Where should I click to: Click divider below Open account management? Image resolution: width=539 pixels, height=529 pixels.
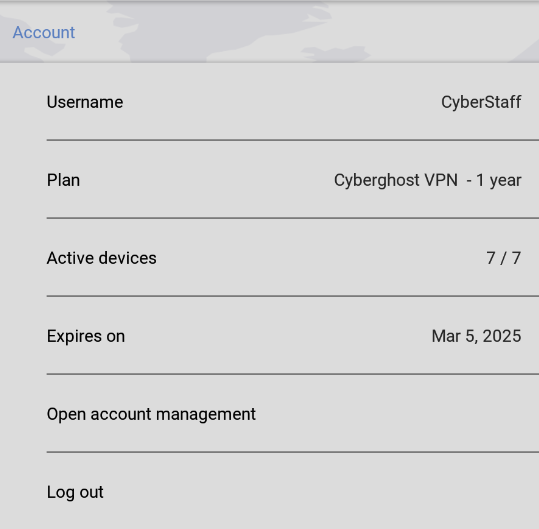coord(293,452)
